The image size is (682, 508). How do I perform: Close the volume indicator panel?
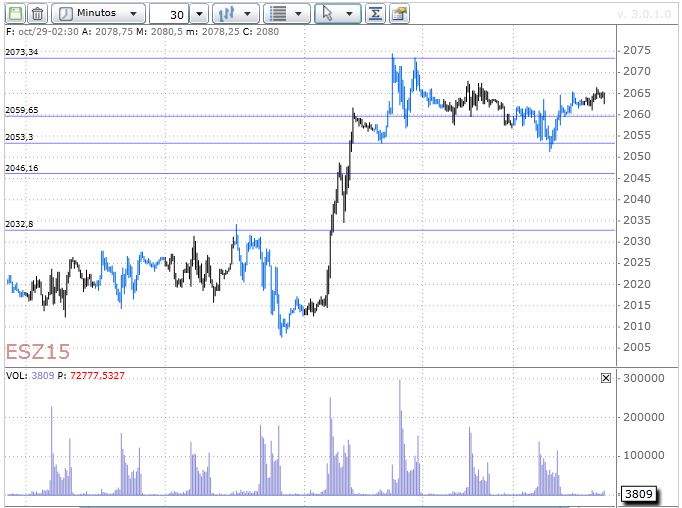(605, 378)
